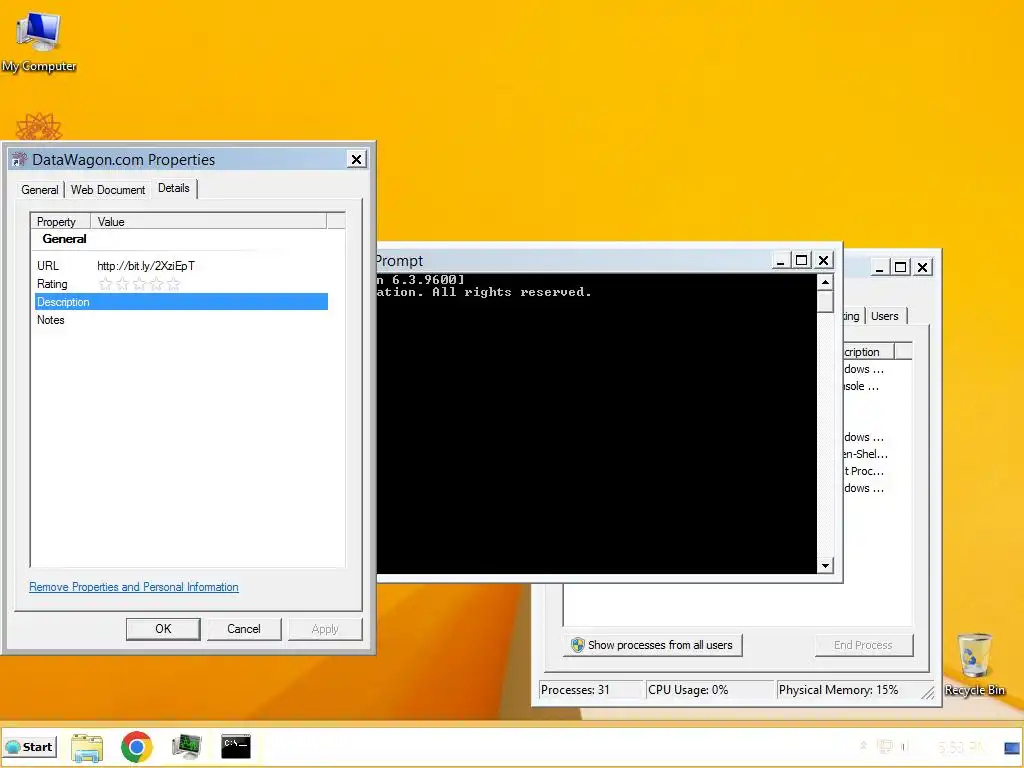Maximize the Task Manager window
The height and width of the screenshot is (768, 1024).
[901, 267]
